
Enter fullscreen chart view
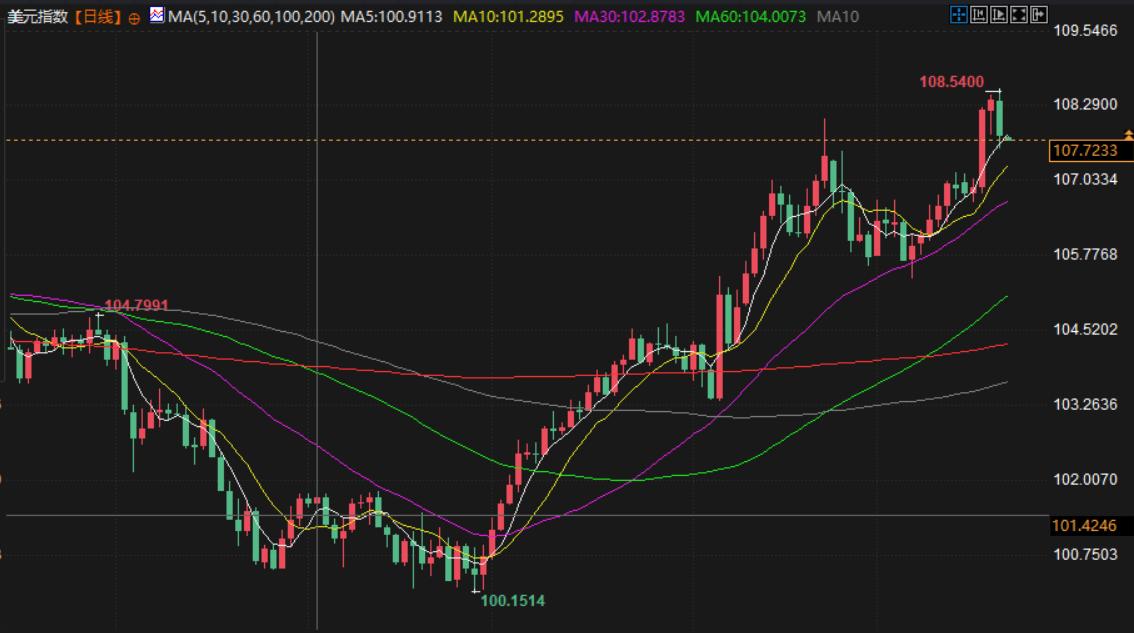coord(1018,14)
